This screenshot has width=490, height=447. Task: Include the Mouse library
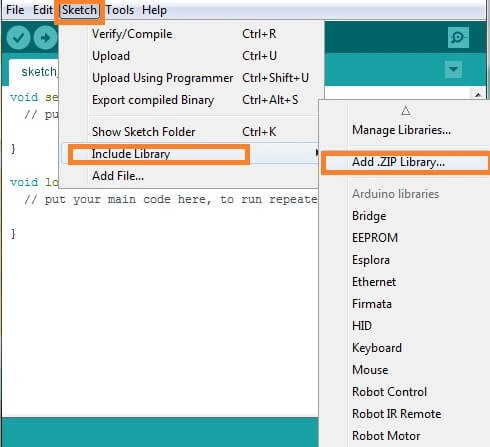(x=370, y=370)
